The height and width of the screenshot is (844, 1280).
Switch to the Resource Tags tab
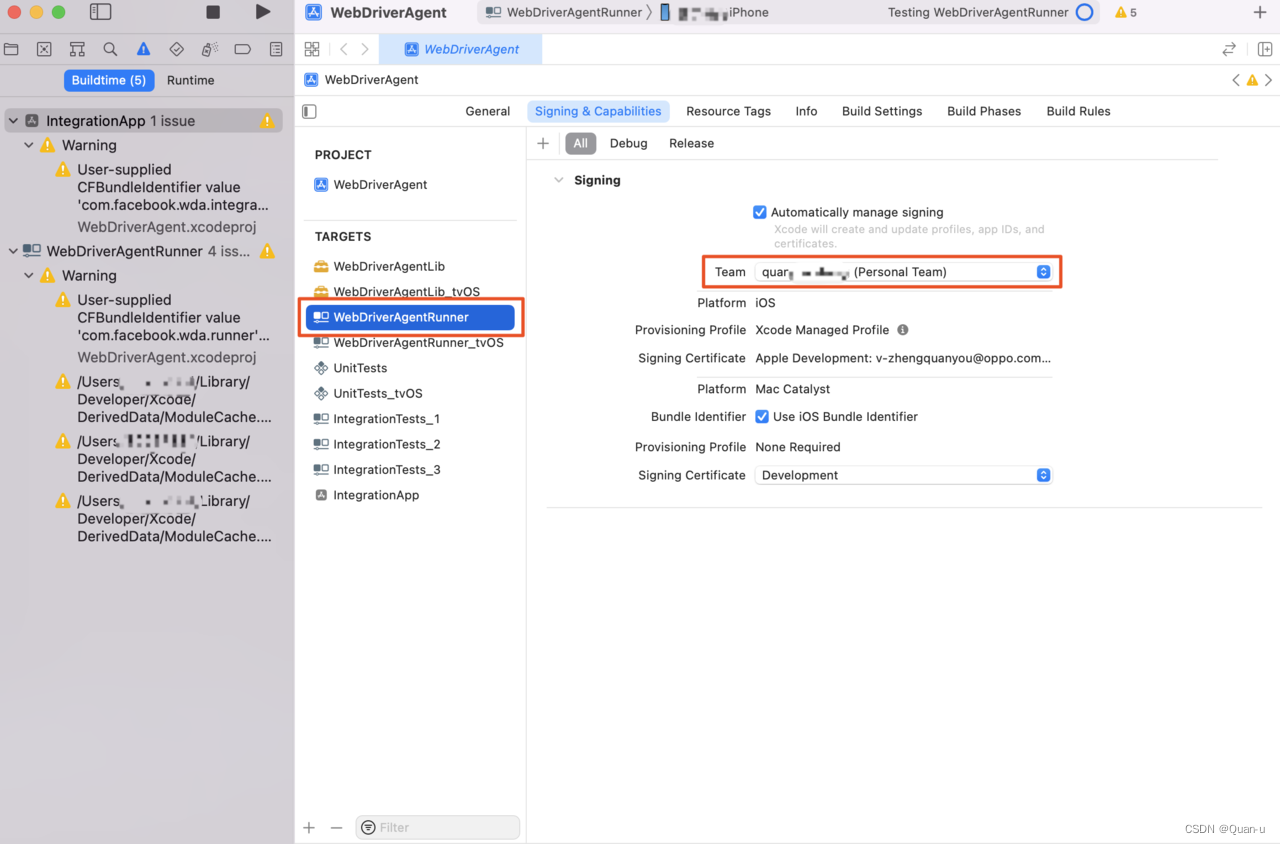pyautogui.click(x=728, y=111)
